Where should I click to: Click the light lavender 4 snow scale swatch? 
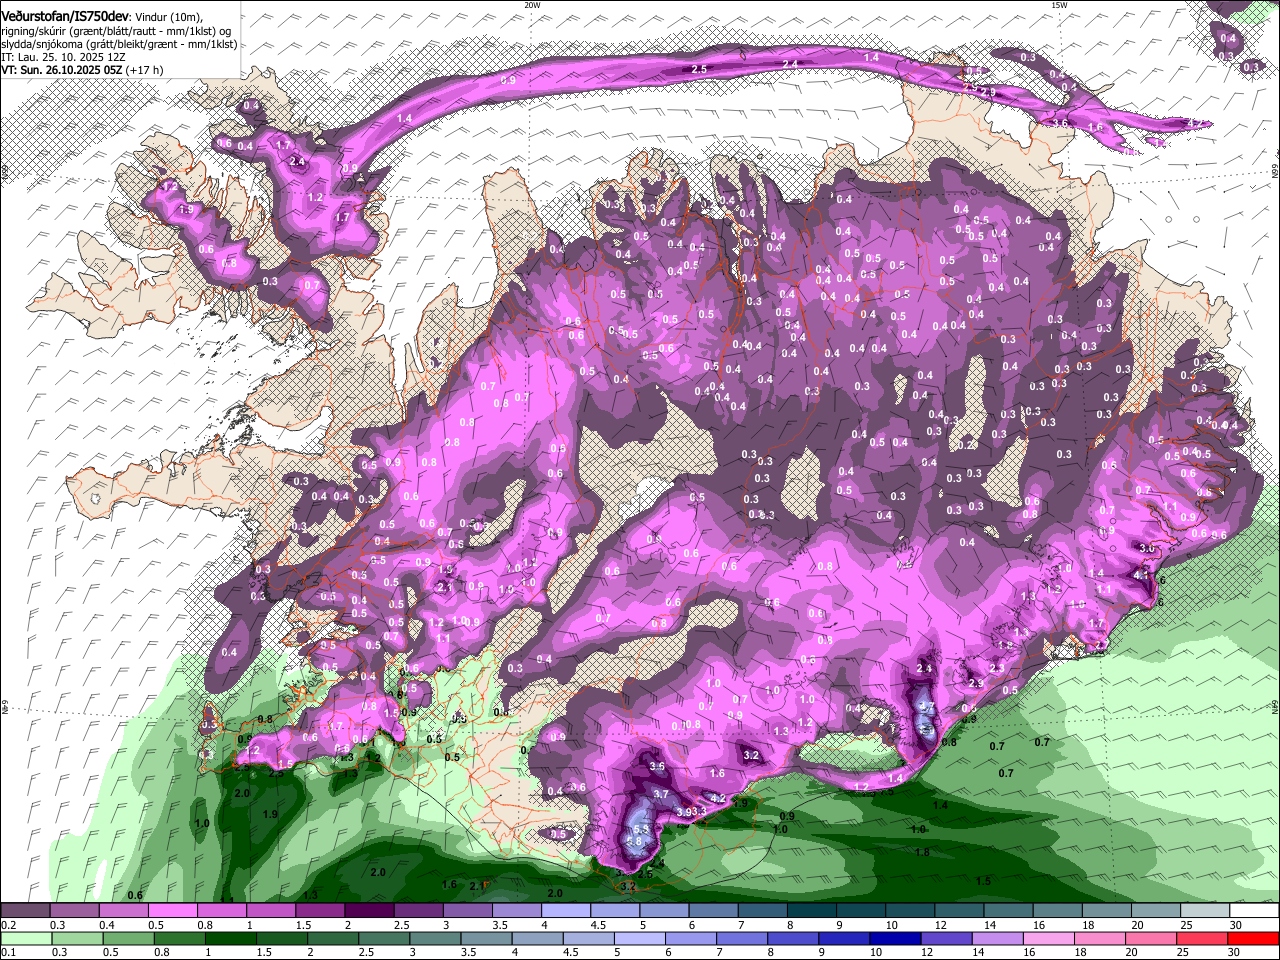[565, 911]
